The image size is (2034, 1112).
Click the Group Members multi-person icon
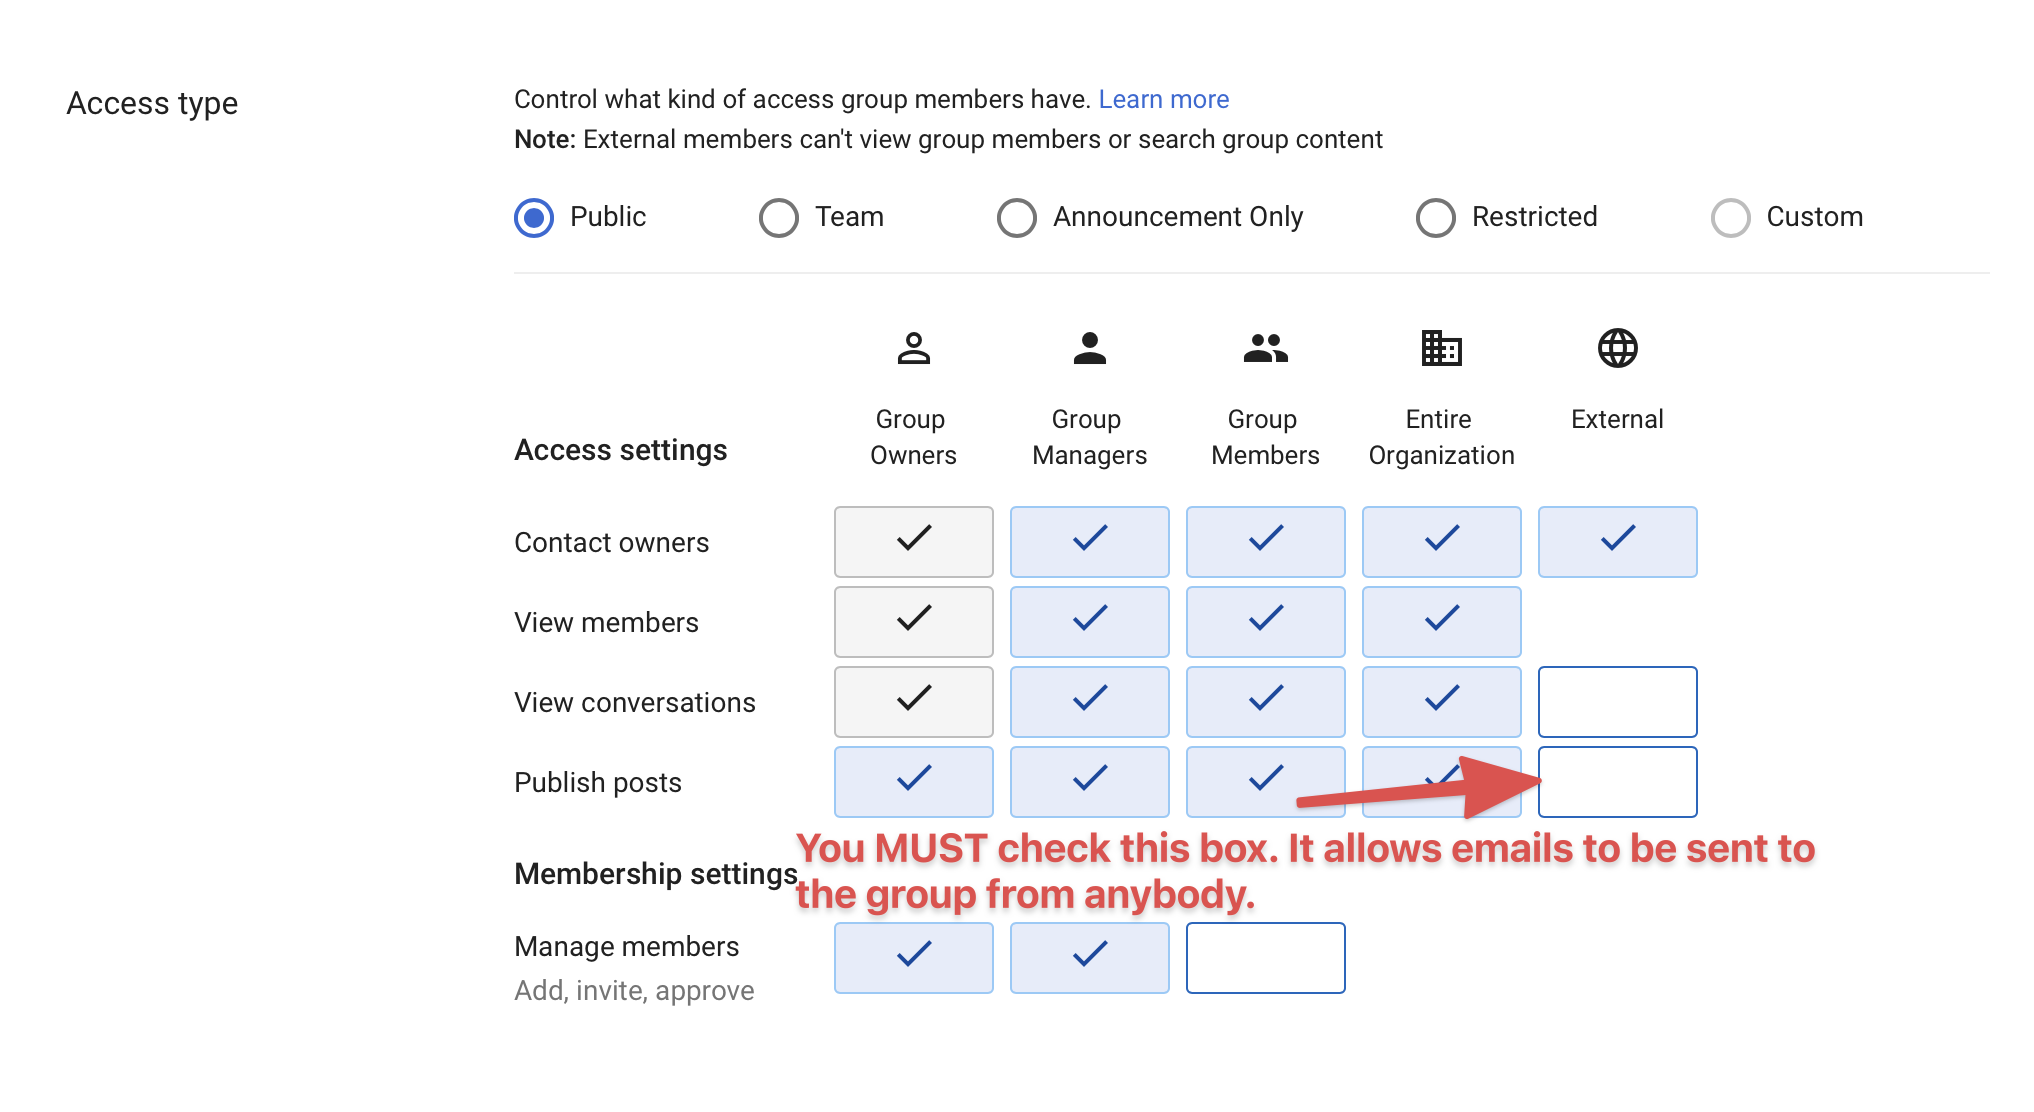1263,351
